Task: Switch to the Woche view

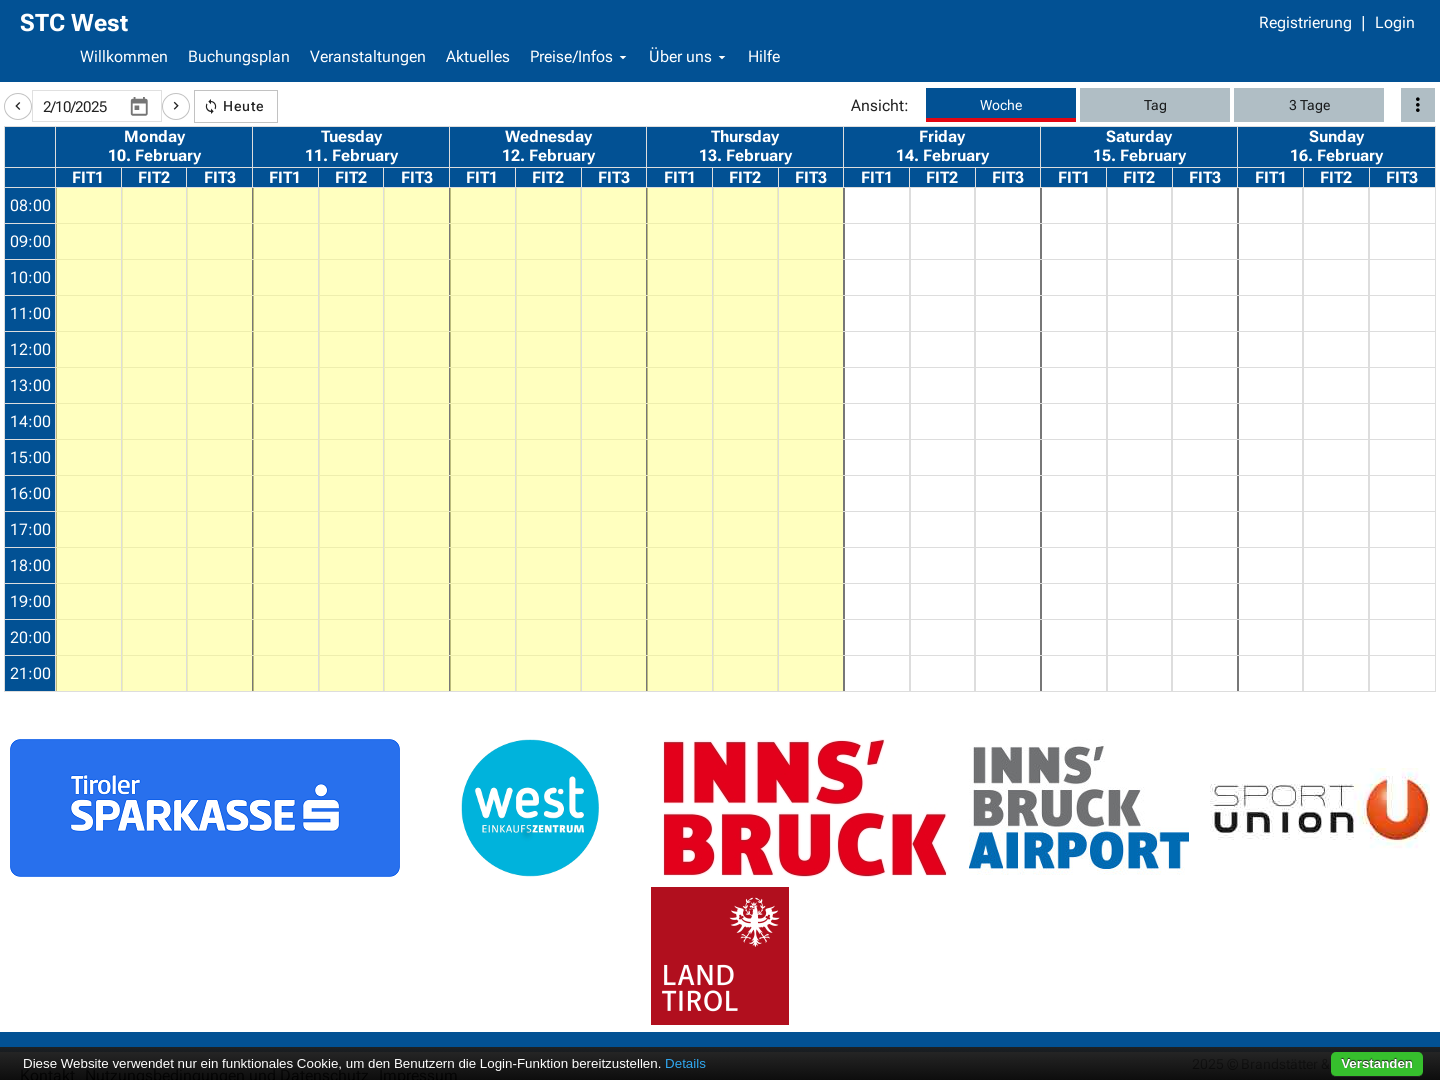Action: [x=1001, y=105]
